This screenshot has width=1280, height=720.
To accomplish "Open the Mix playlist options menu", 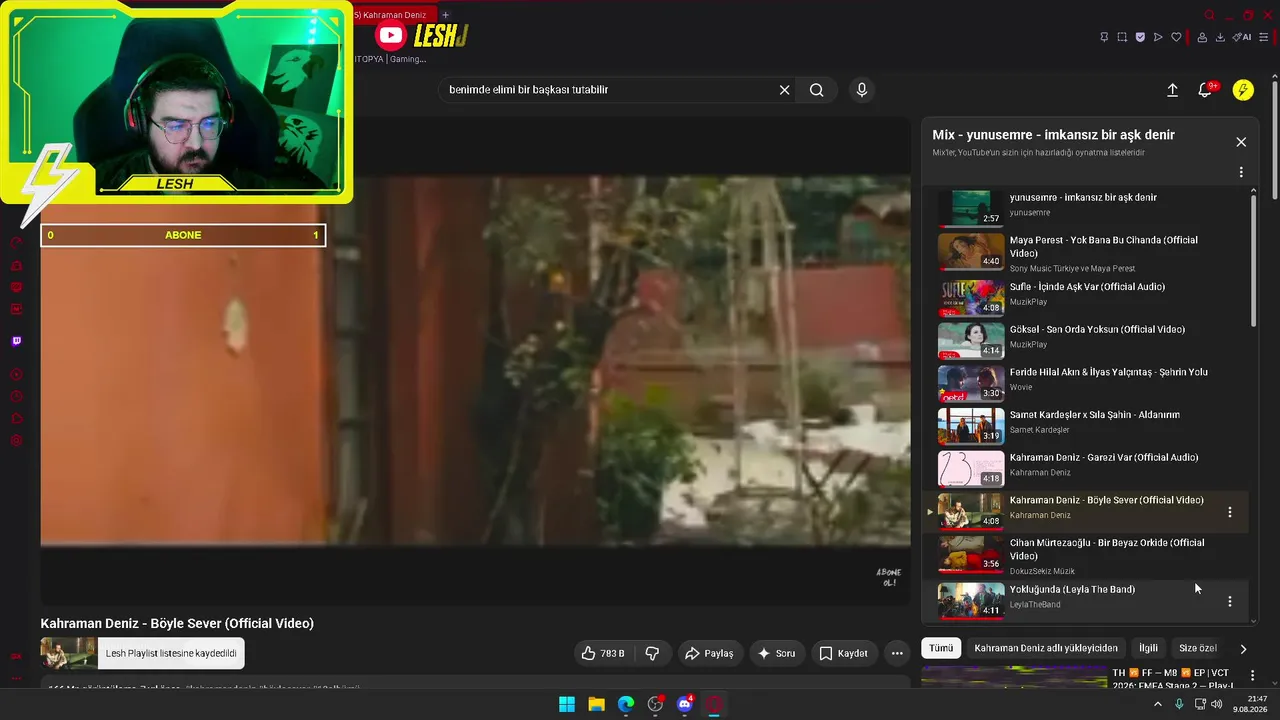I will click(1241, 172).
